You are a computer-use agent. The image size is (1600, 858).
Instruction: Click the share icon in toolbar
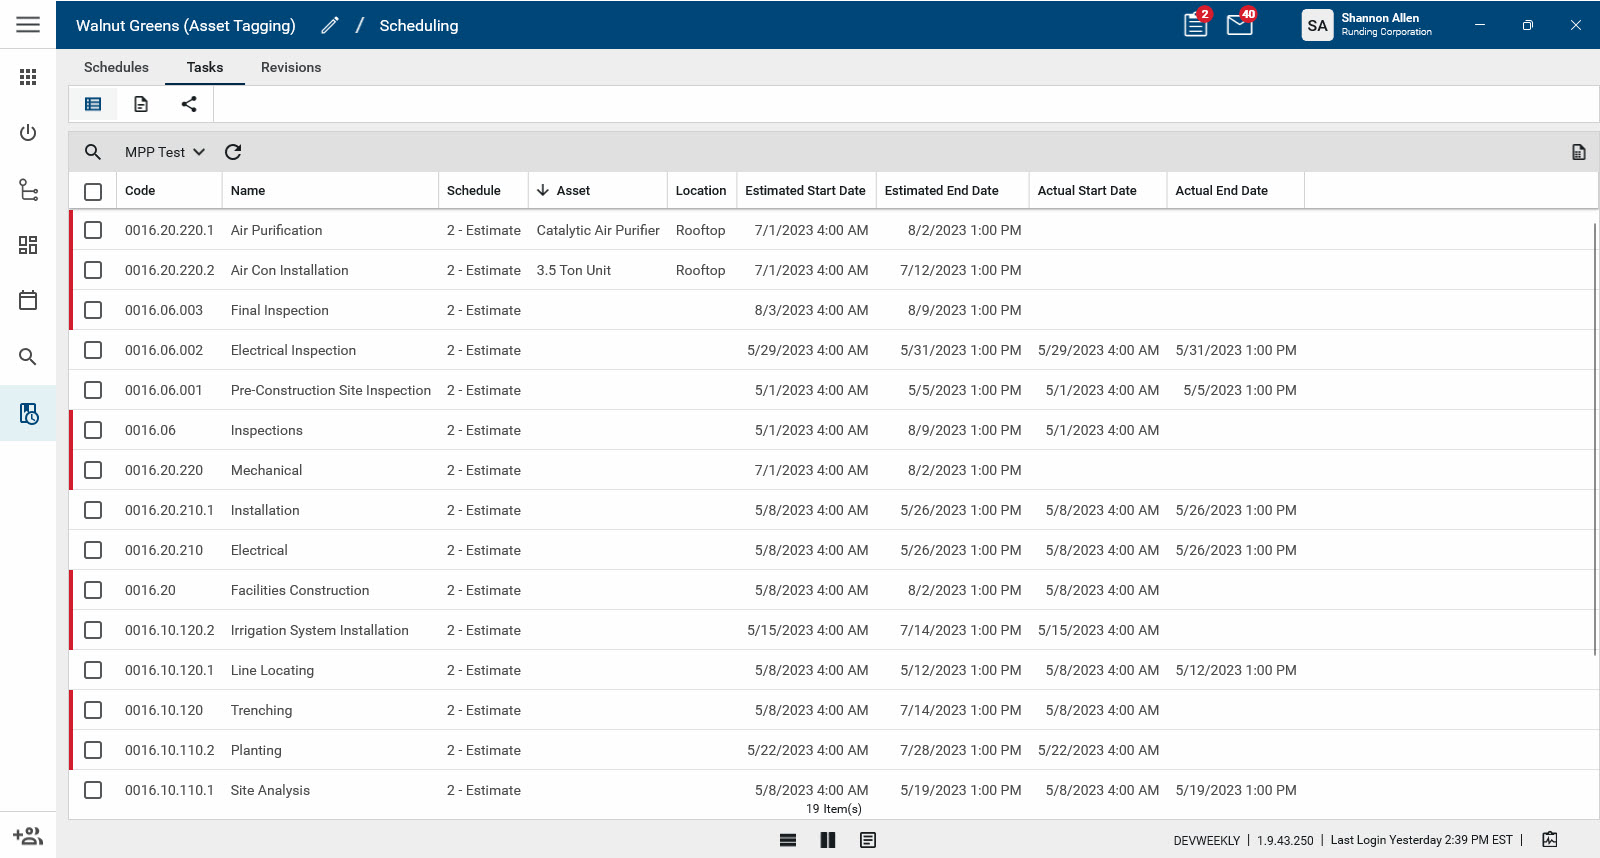(x=189, y=104)
